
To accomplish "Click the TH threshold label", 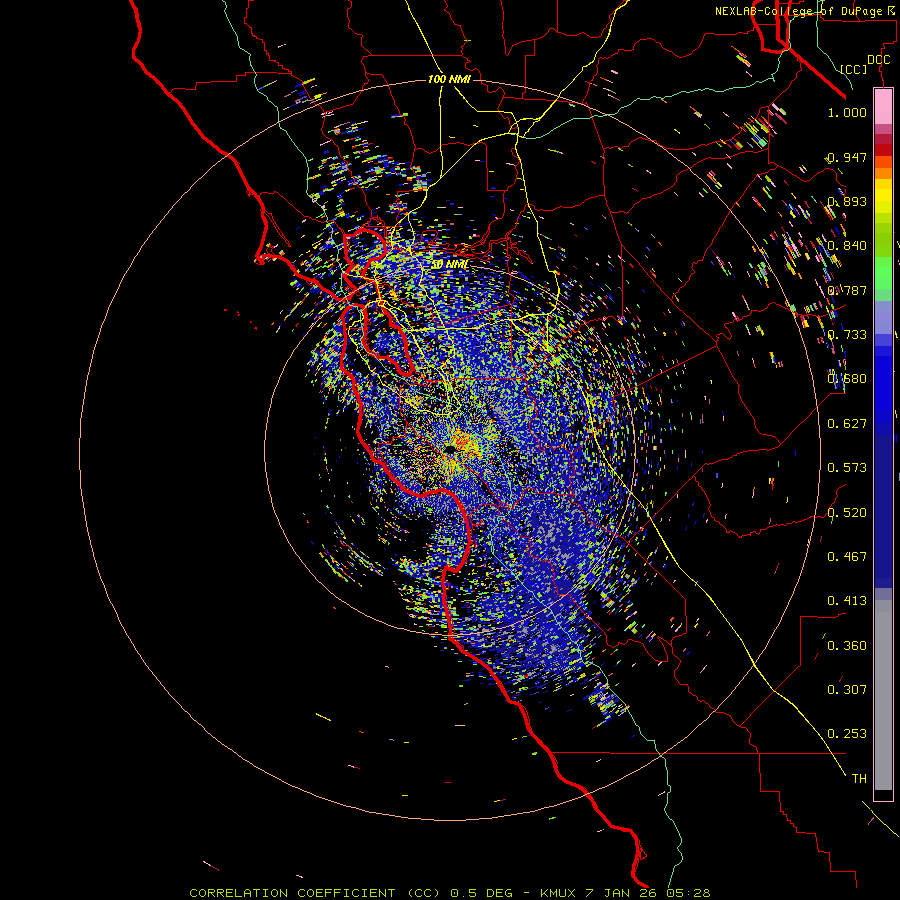I will click(859, 778).
